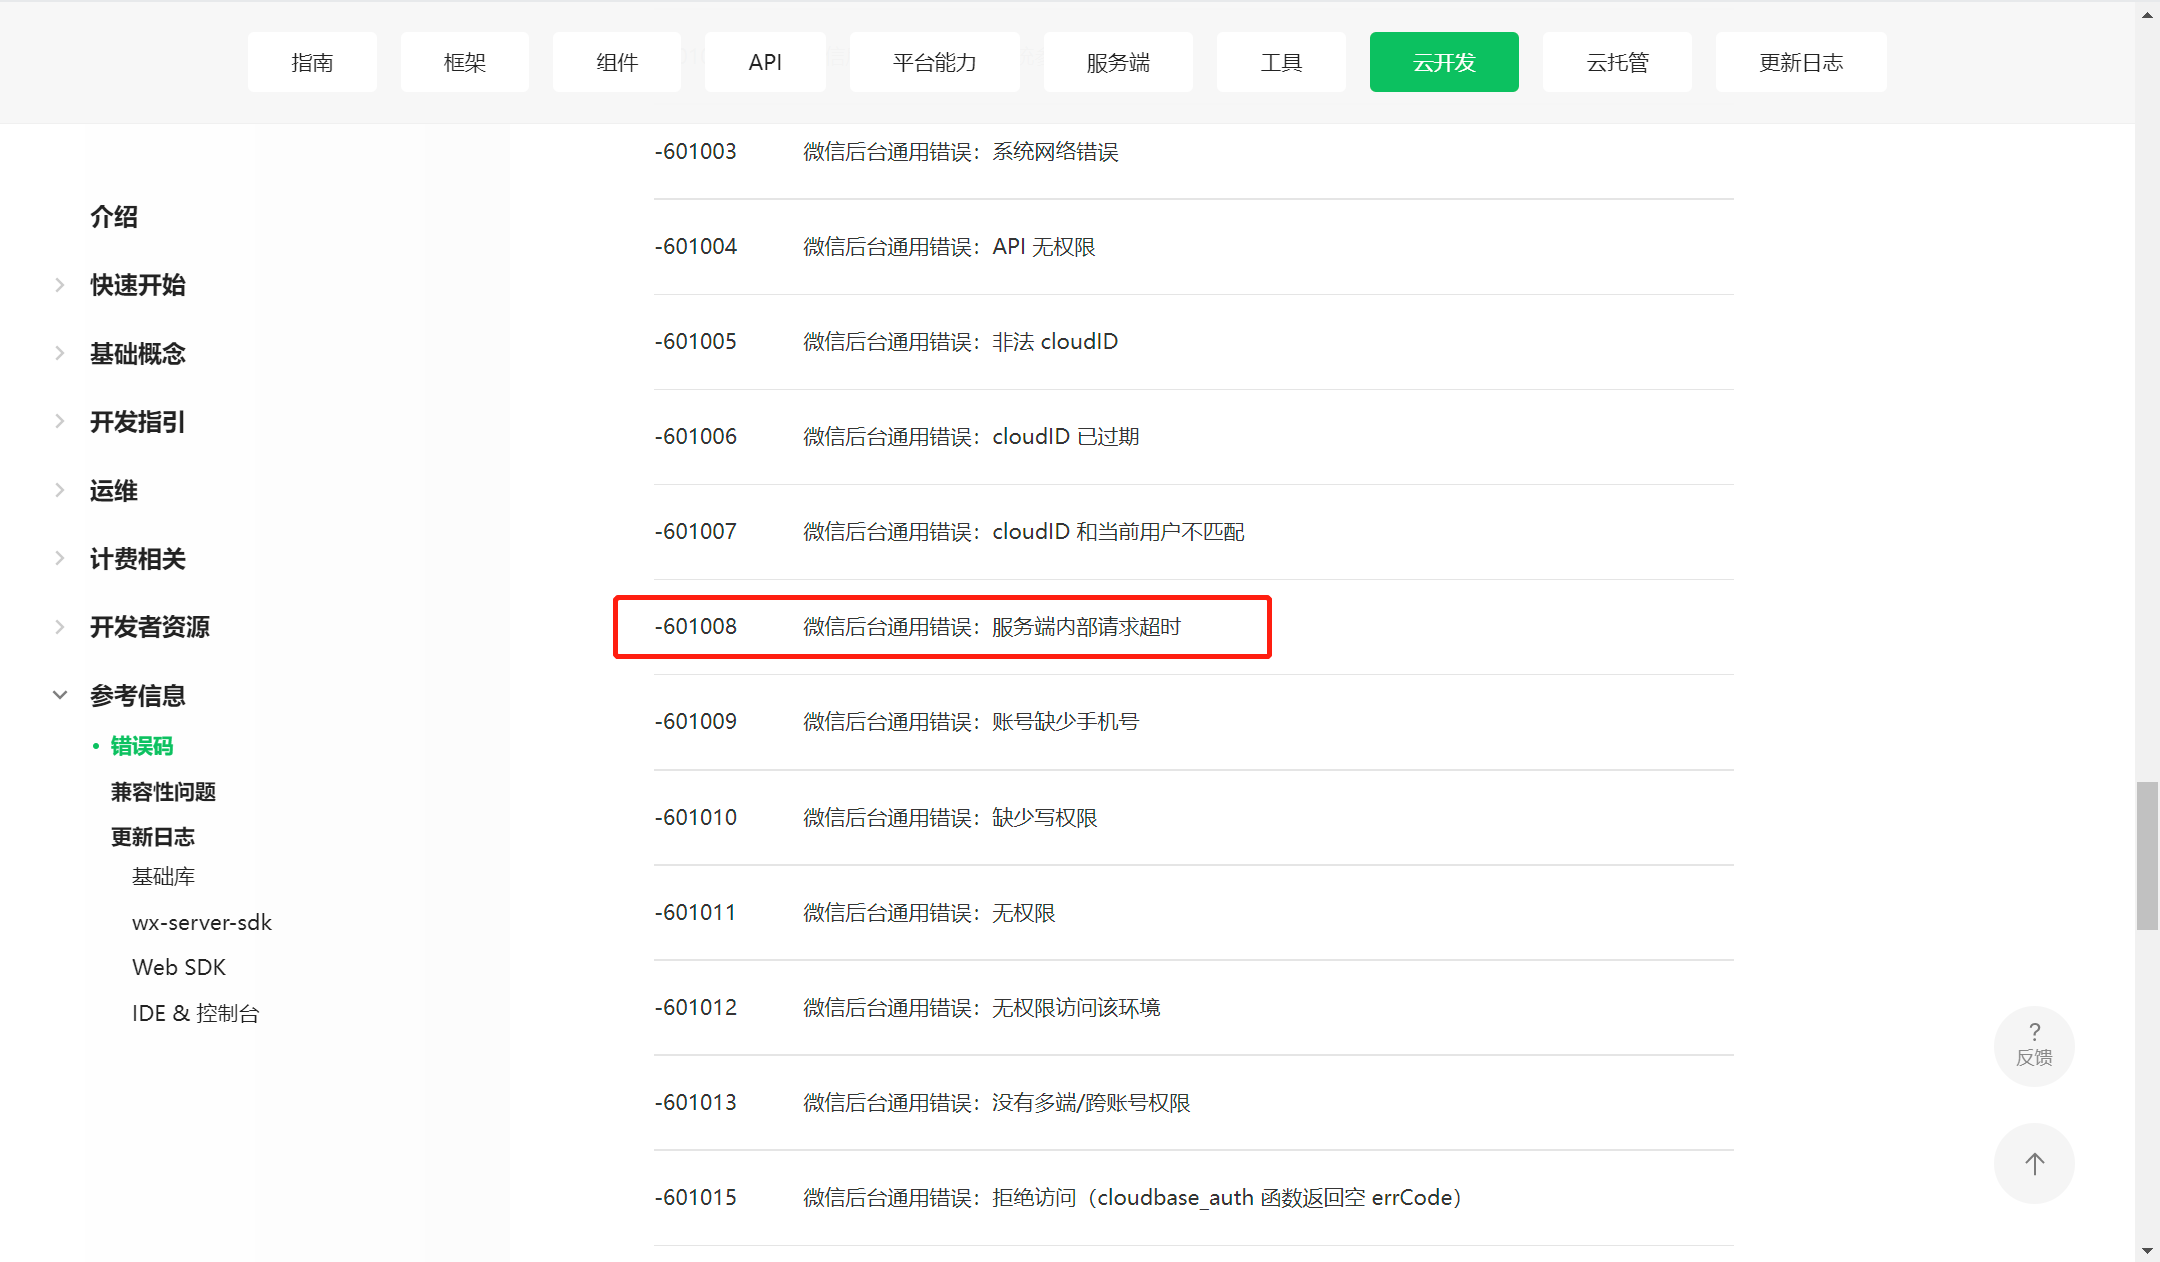Click the feedback question mark button
This screenshot has width=2160, height=1262.
tap(2033, 1045)
